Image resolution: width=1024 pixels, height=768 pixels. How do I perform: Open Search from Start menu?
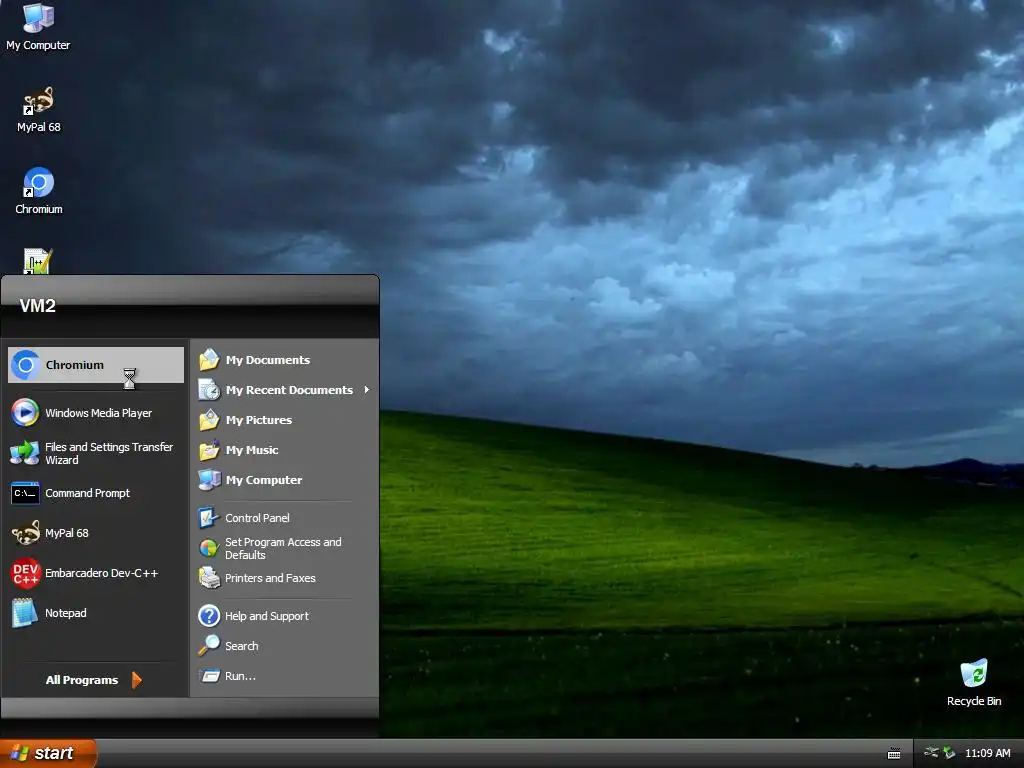click(x=285, y=646)
